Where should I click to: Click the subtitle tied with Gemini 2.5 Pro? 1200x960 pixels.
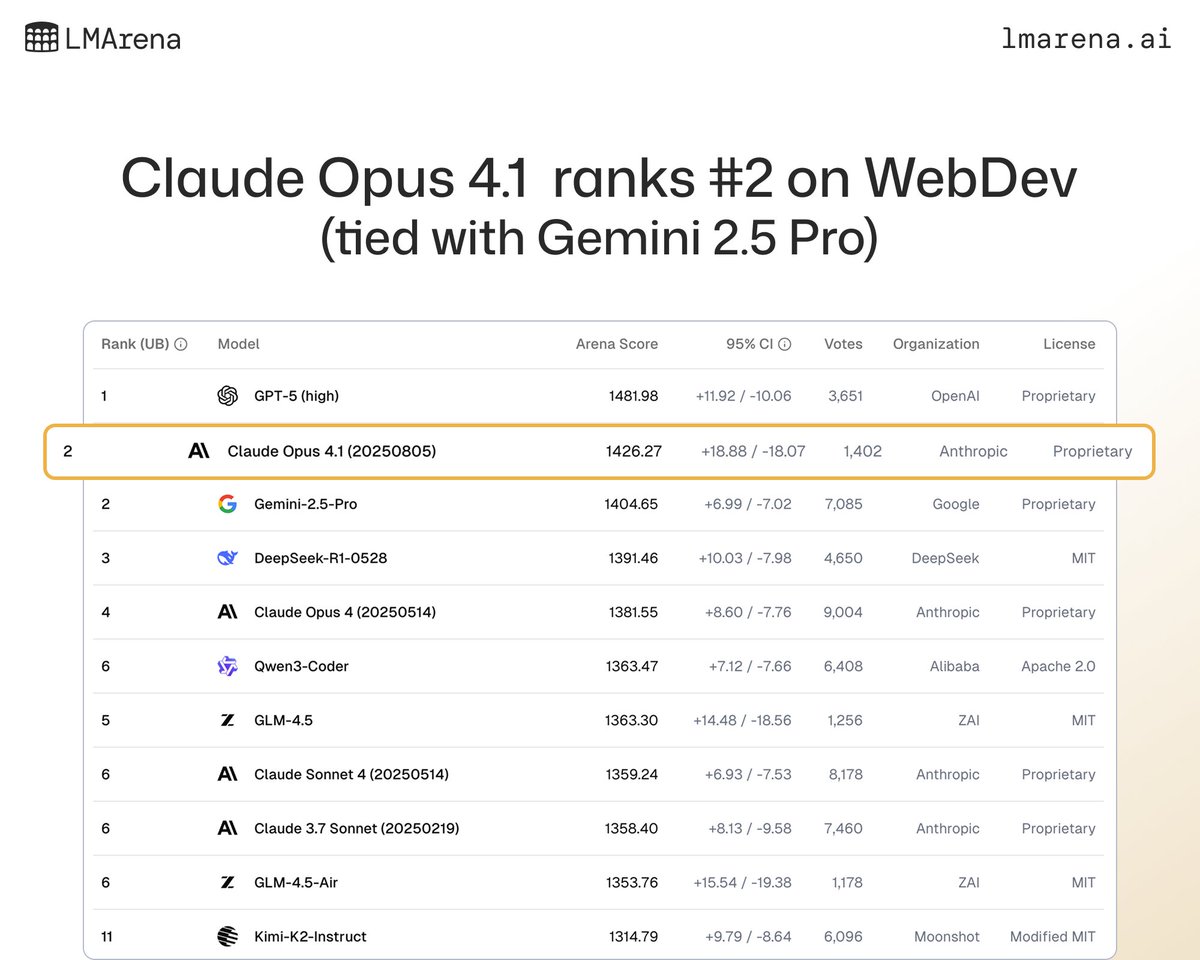point(599,241)
